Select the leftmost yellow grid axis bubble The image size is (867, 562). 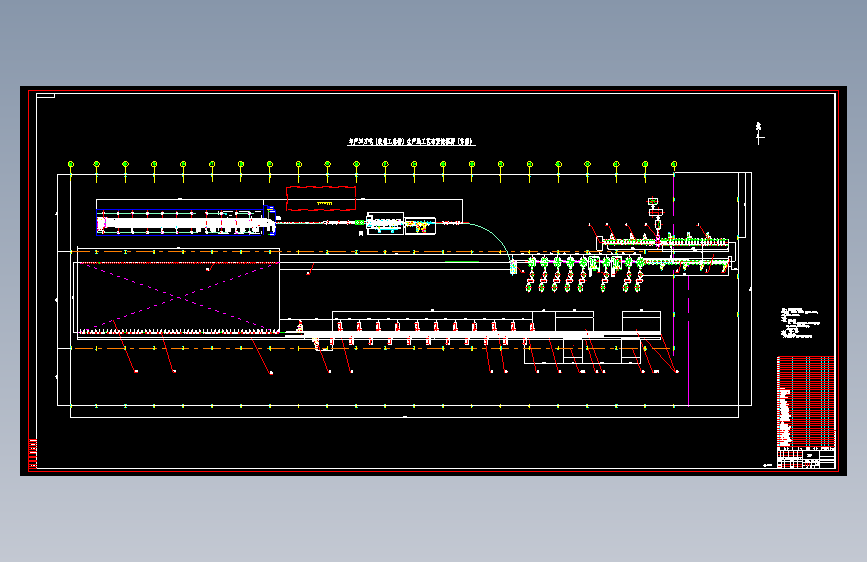point(71,164)
